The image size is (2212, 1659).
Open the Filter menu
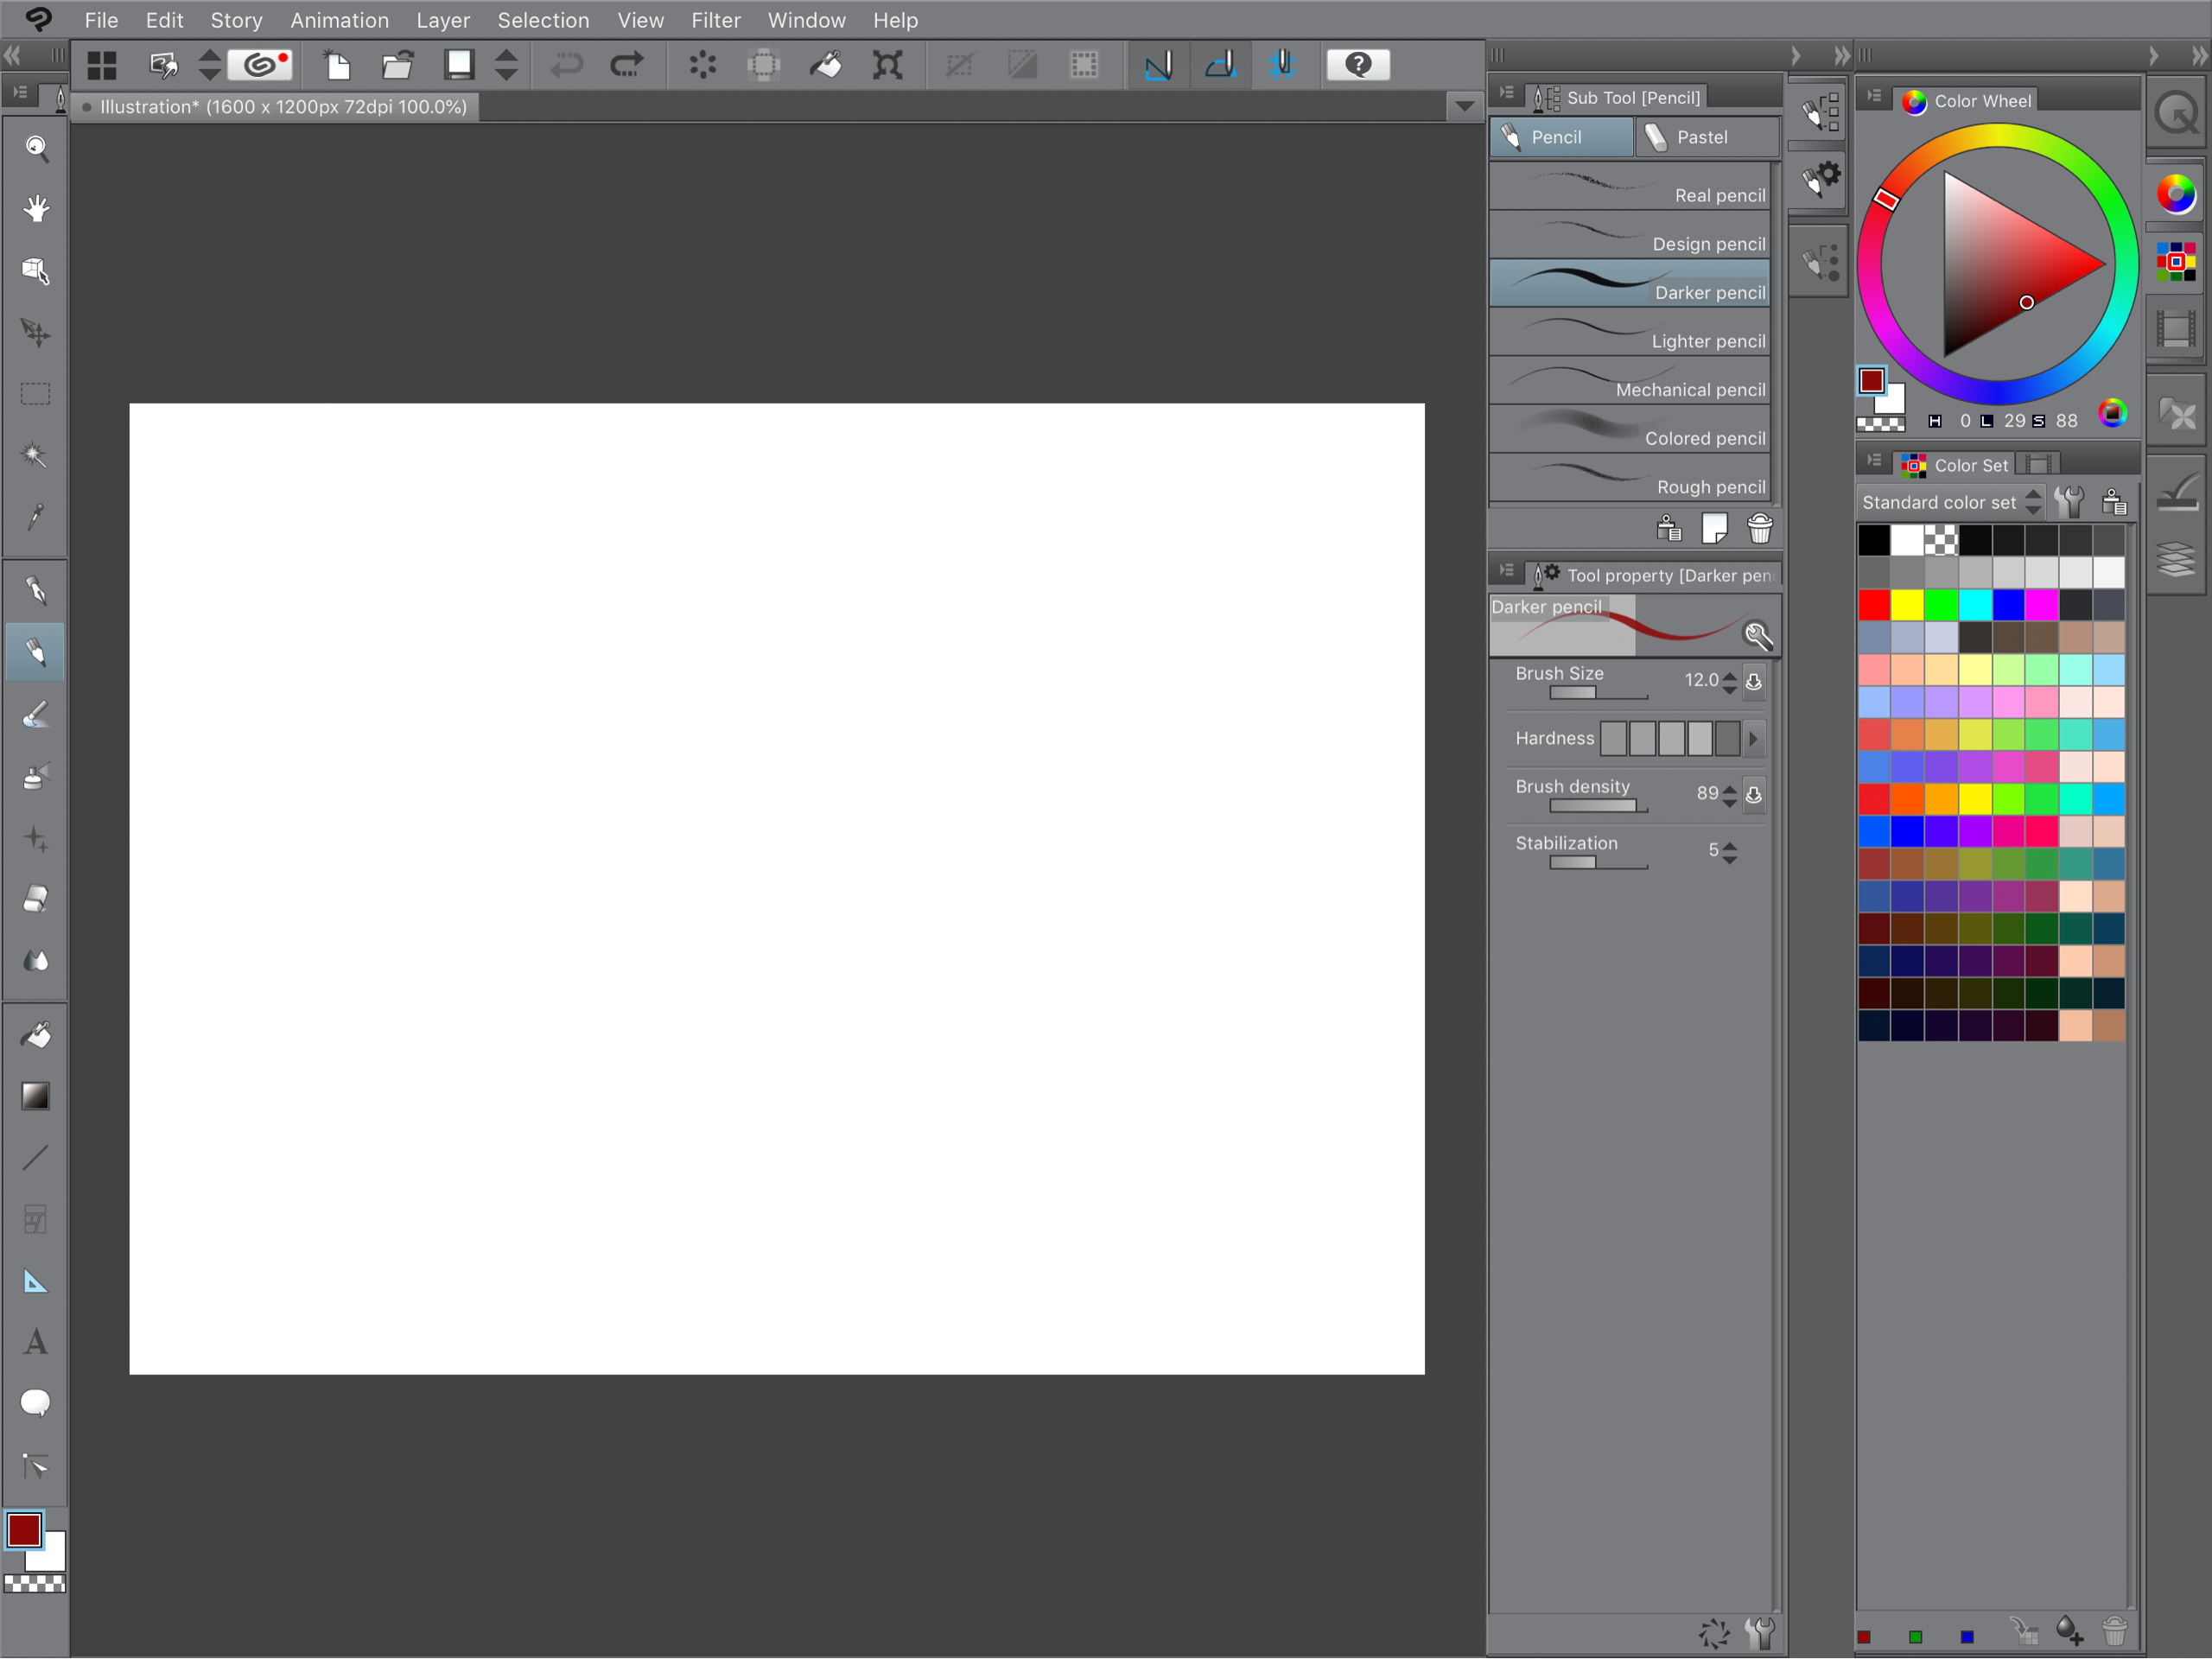coord(715,20)
